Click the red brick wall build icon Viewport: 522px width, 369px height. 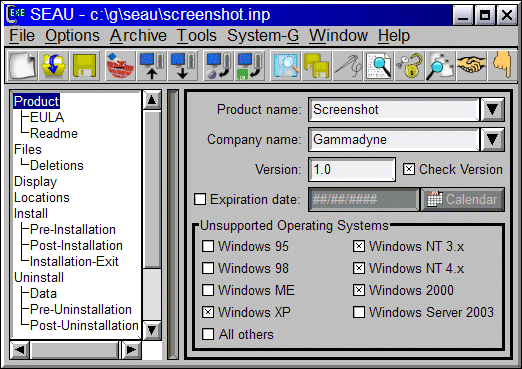120,65
